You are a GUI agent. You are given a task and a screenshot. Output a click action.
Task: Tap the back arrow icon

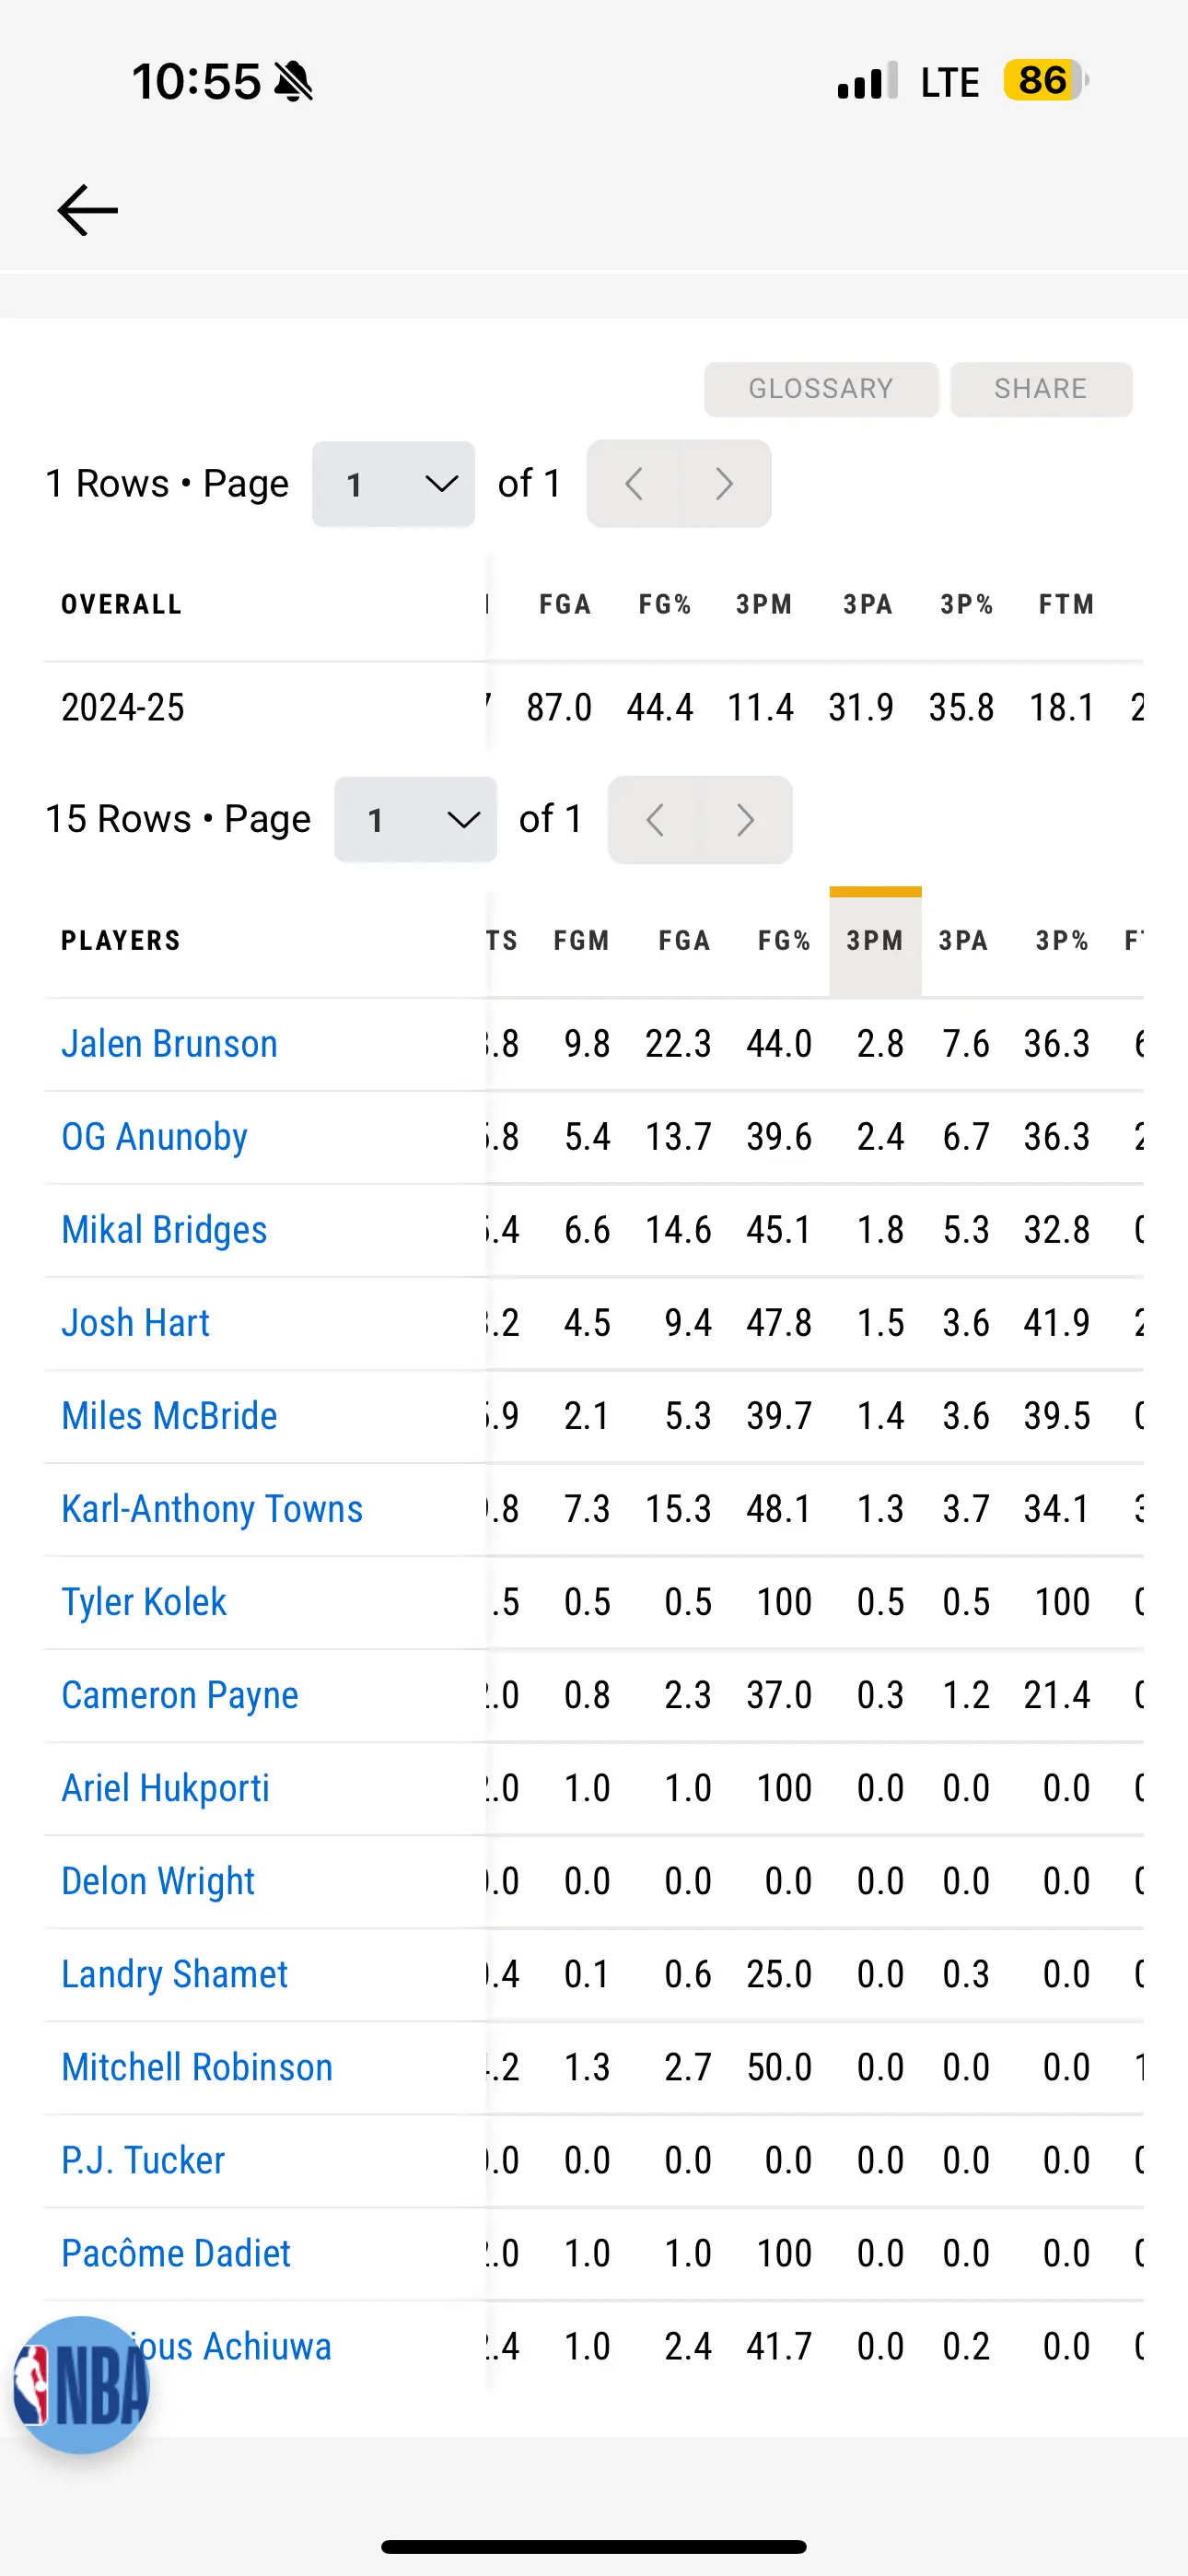88,210
